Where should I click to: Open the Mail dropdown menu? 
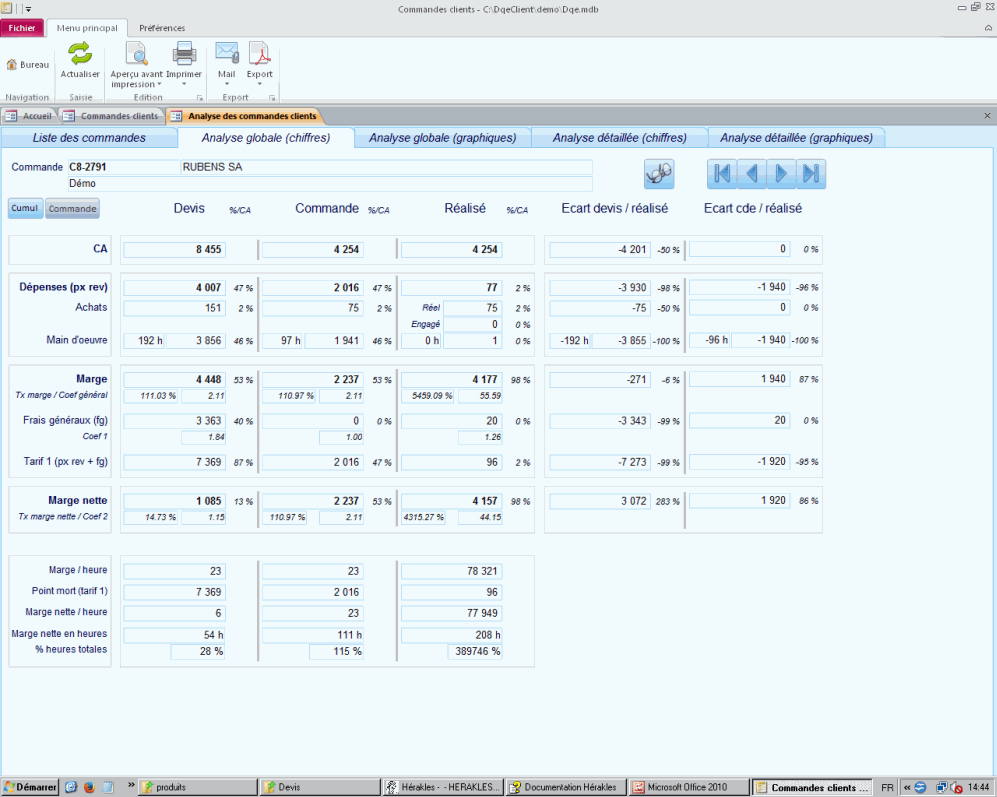tap(225, 85)
